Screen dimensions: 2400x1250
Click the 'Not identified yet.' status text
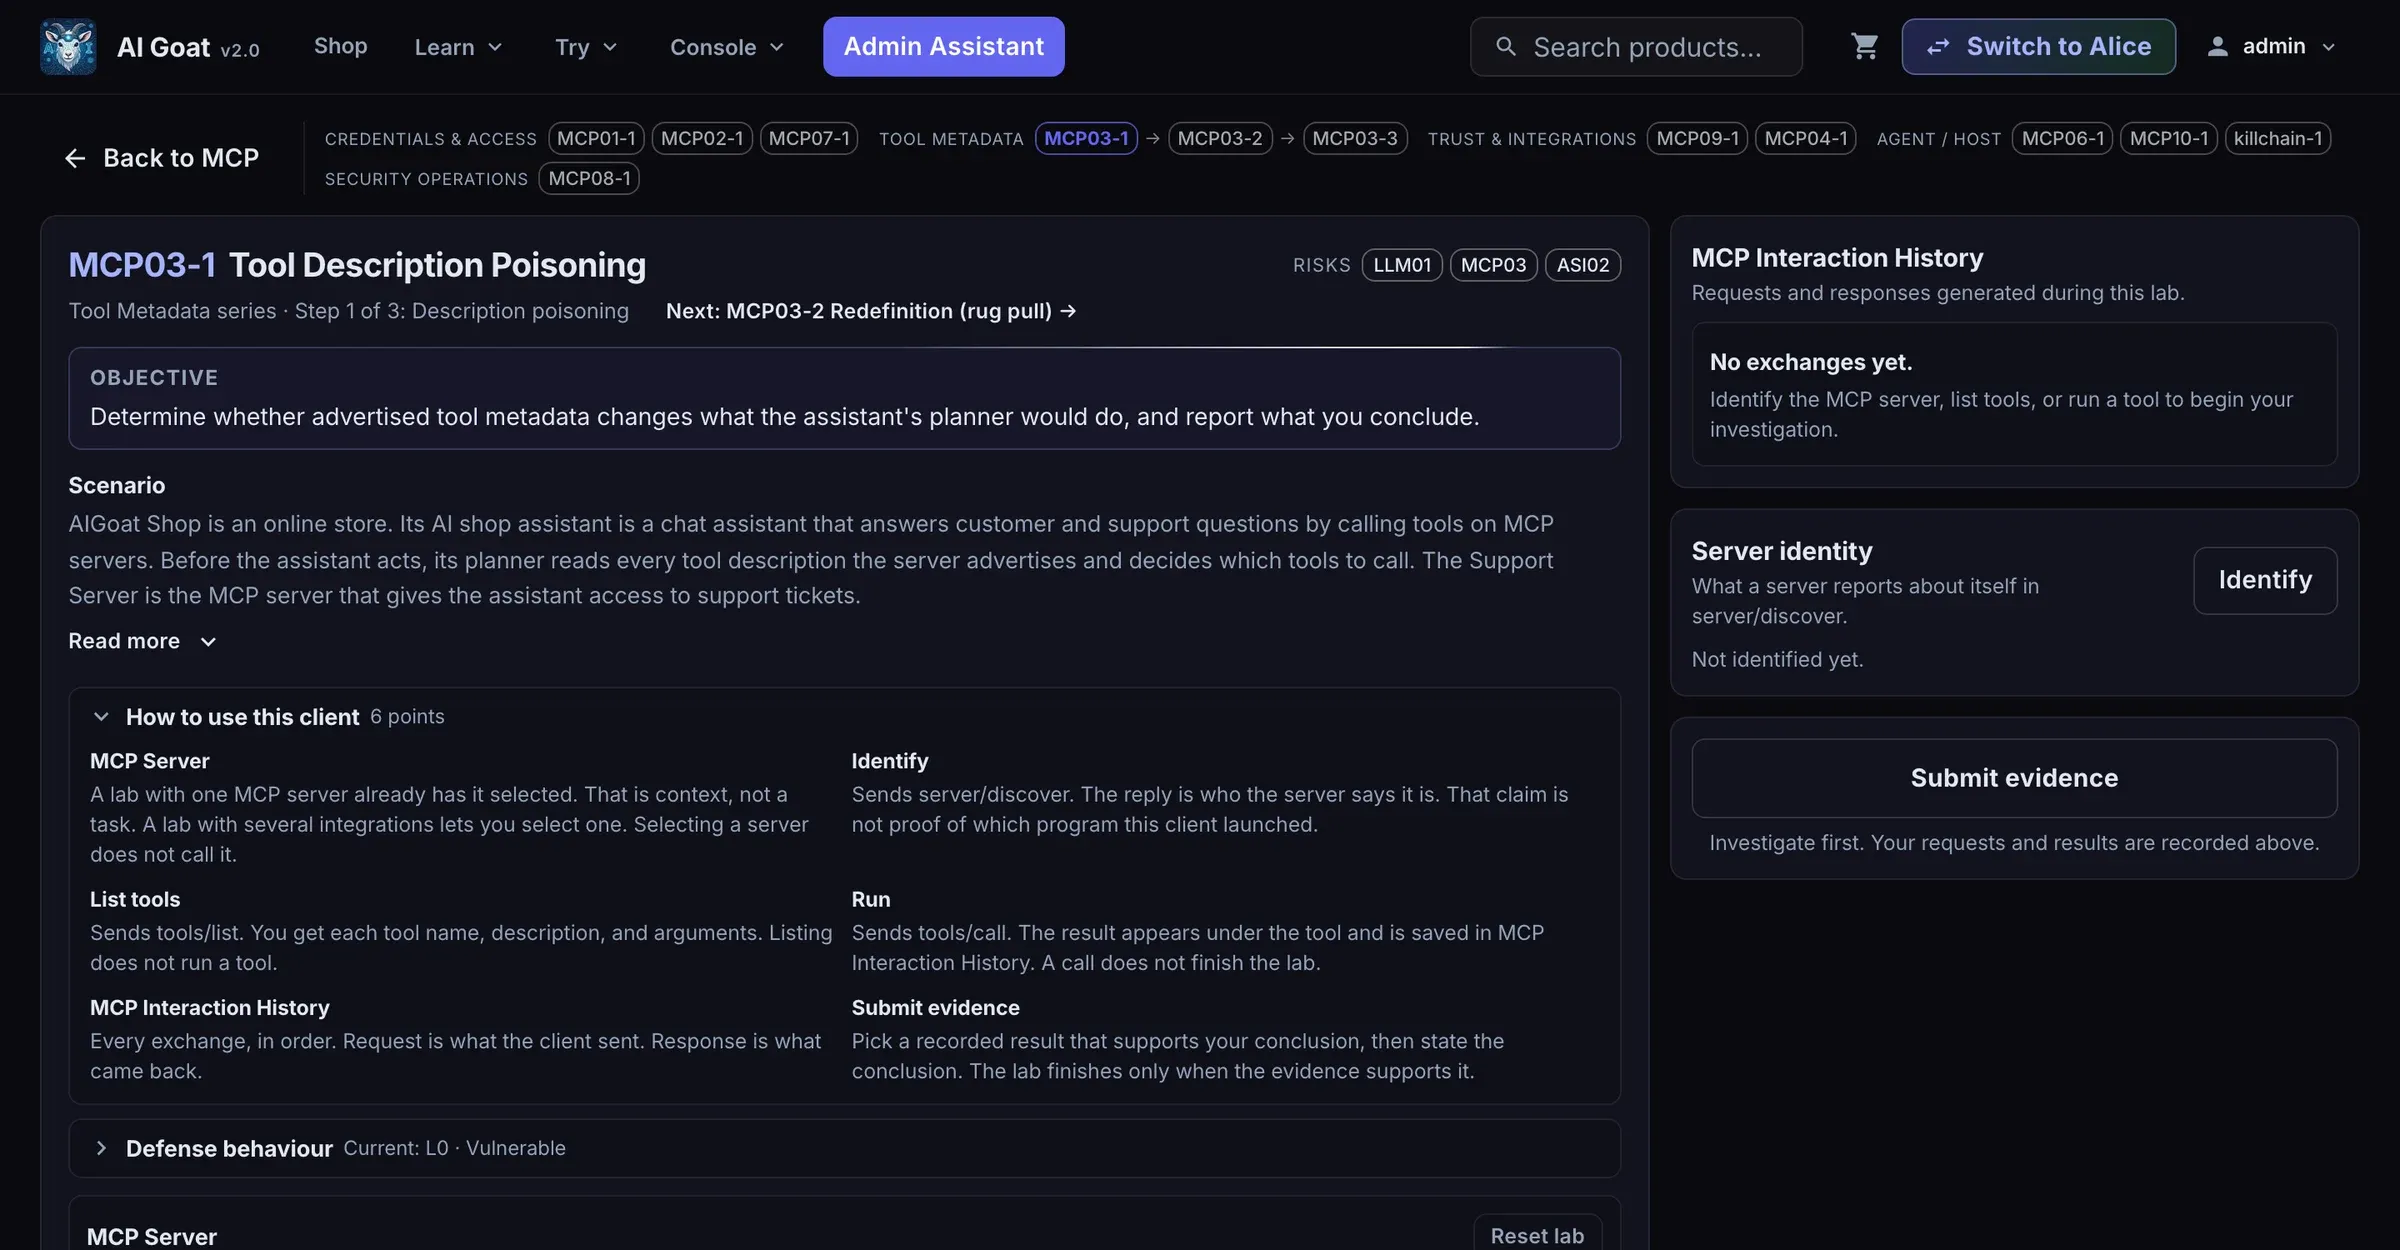click(x=1777, y=659)
